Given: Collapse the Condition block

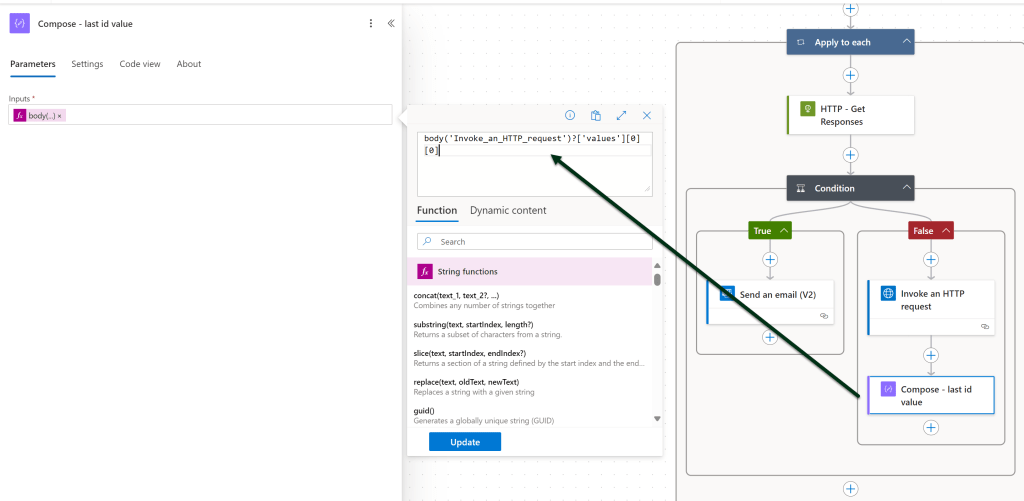Looking at the screenshot, I should [906, 188].
